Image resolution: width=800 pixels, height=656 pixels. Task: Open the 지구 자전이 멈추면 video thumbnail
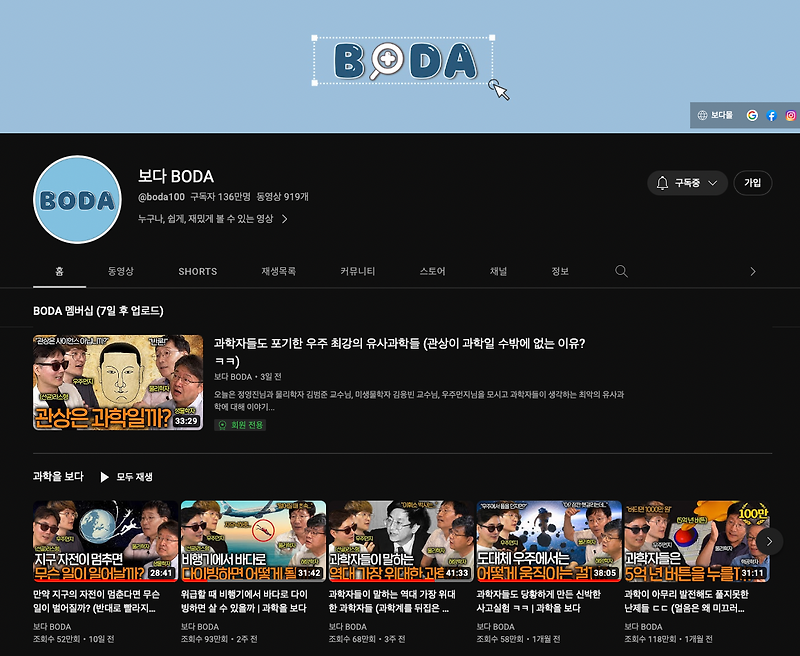[x=106, y=541]
